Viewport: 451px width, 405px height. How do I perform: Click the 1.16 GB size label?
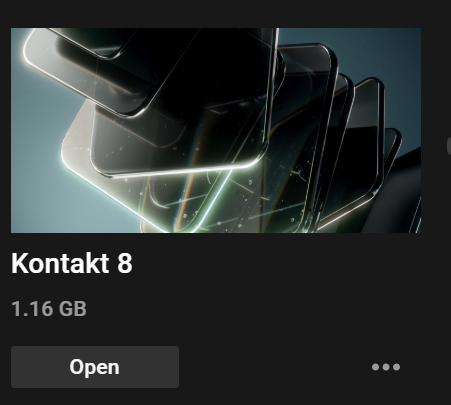(x=49, y=309)
